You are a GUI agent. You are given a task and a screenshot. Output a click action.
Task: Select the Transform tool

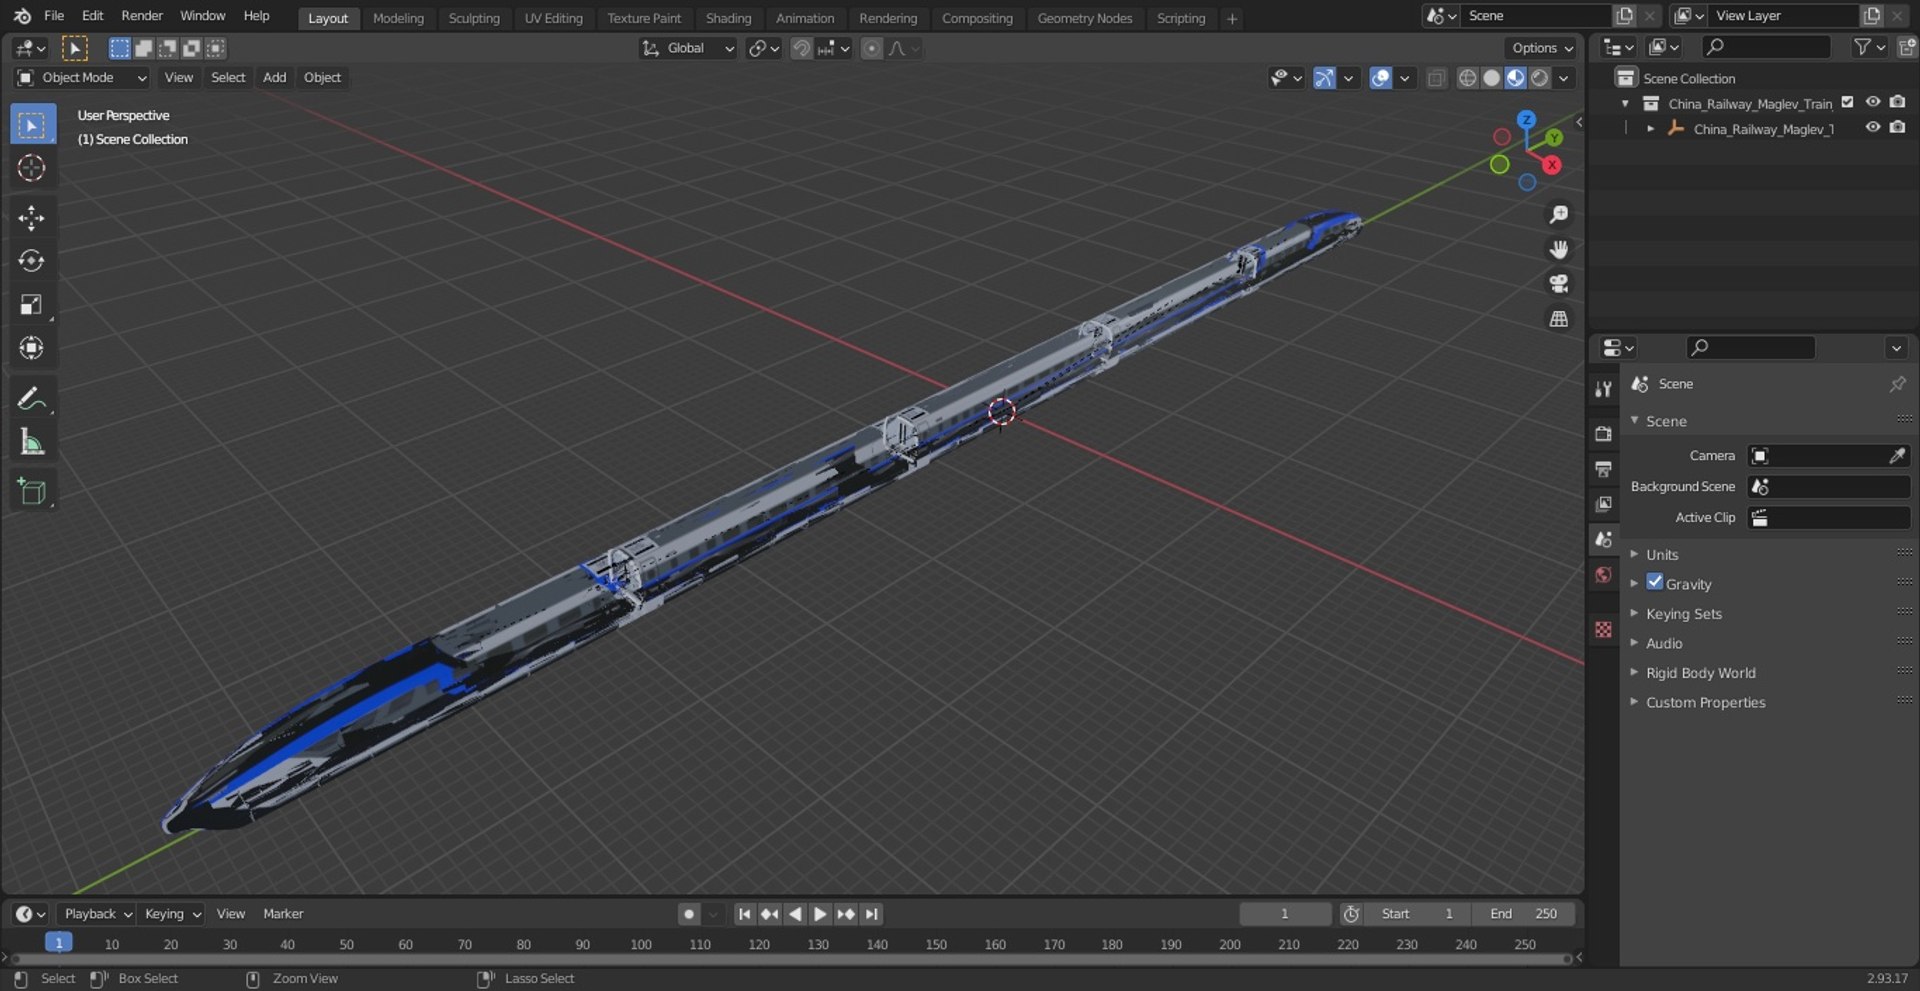click(x=32, y=347)
